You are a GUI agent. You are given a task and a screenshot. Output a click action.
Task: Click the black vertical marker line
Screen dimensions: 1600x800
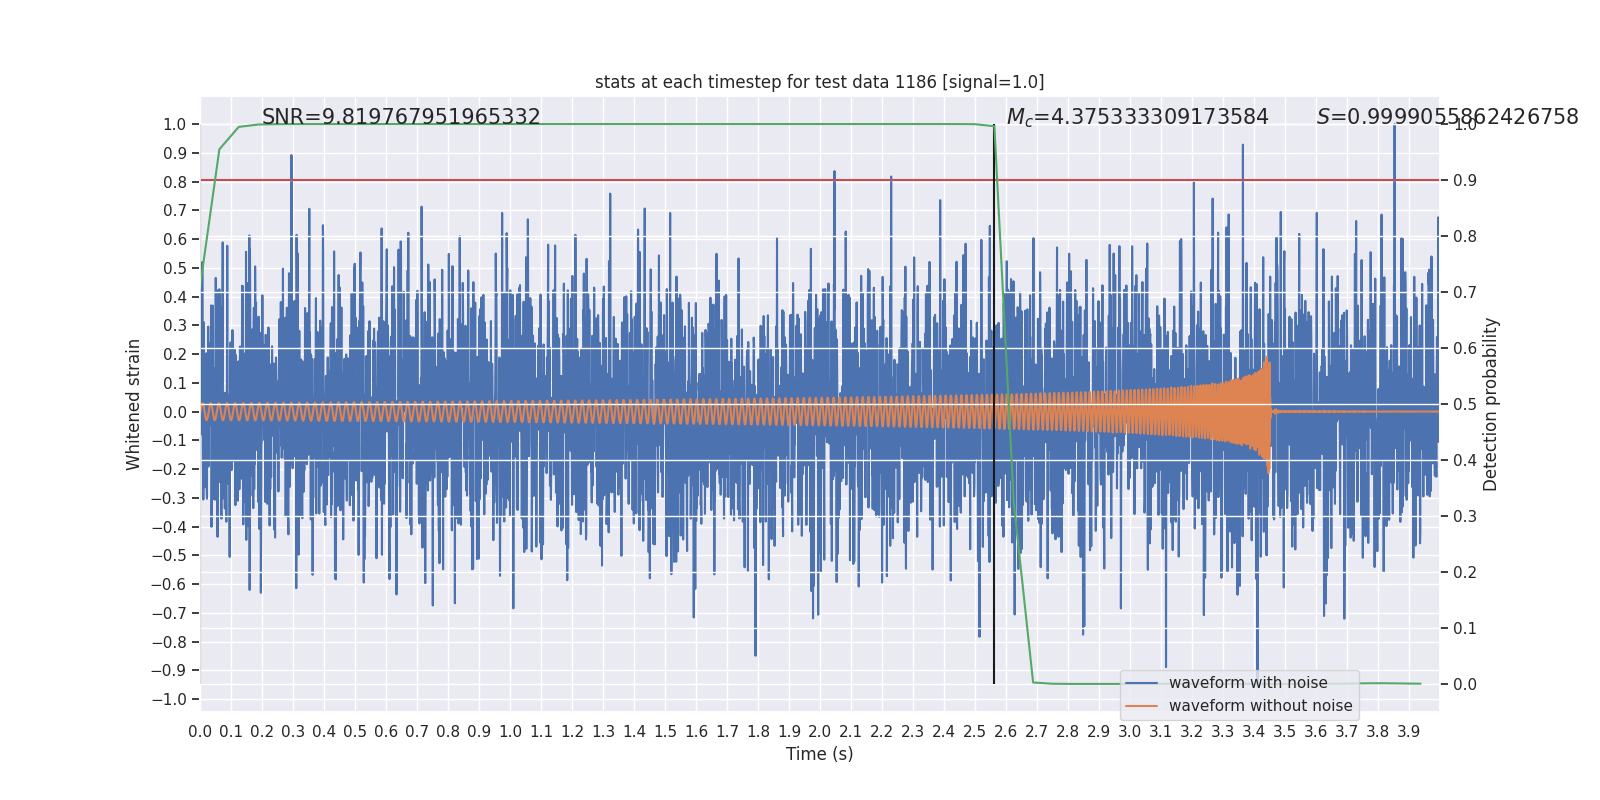click(x=994, y=404)
